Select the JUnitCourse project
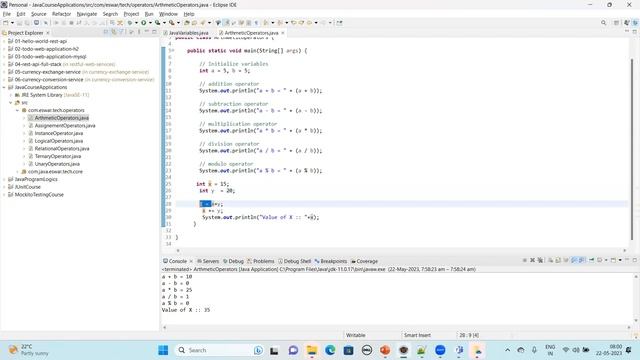 (x=27, y=187)
